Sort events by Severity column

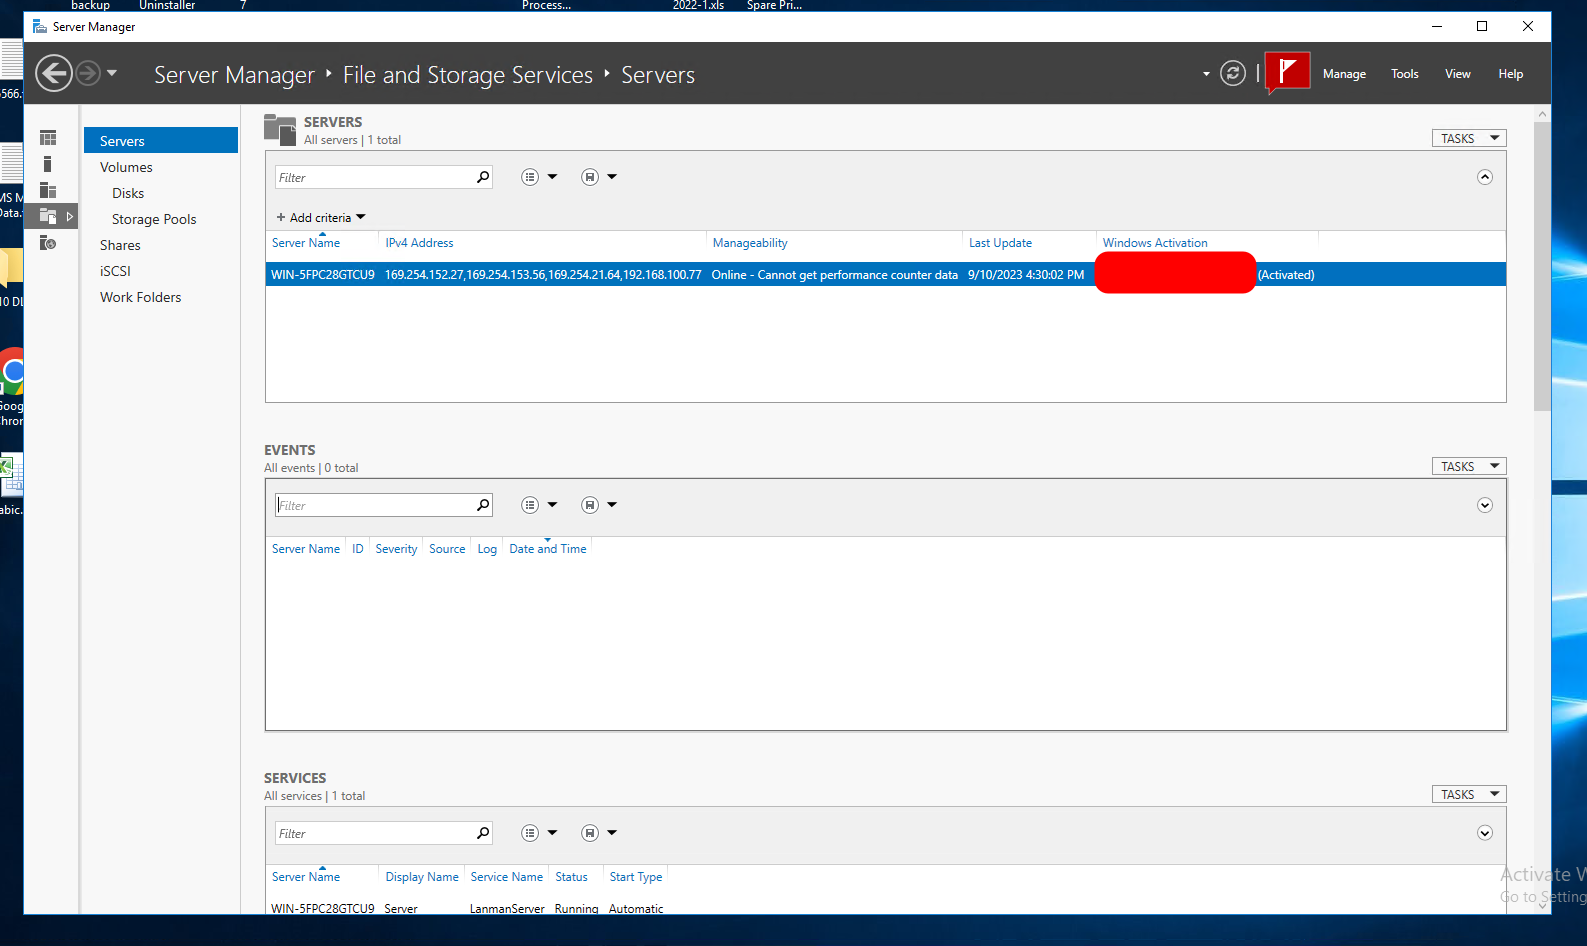tap(396, 549)
